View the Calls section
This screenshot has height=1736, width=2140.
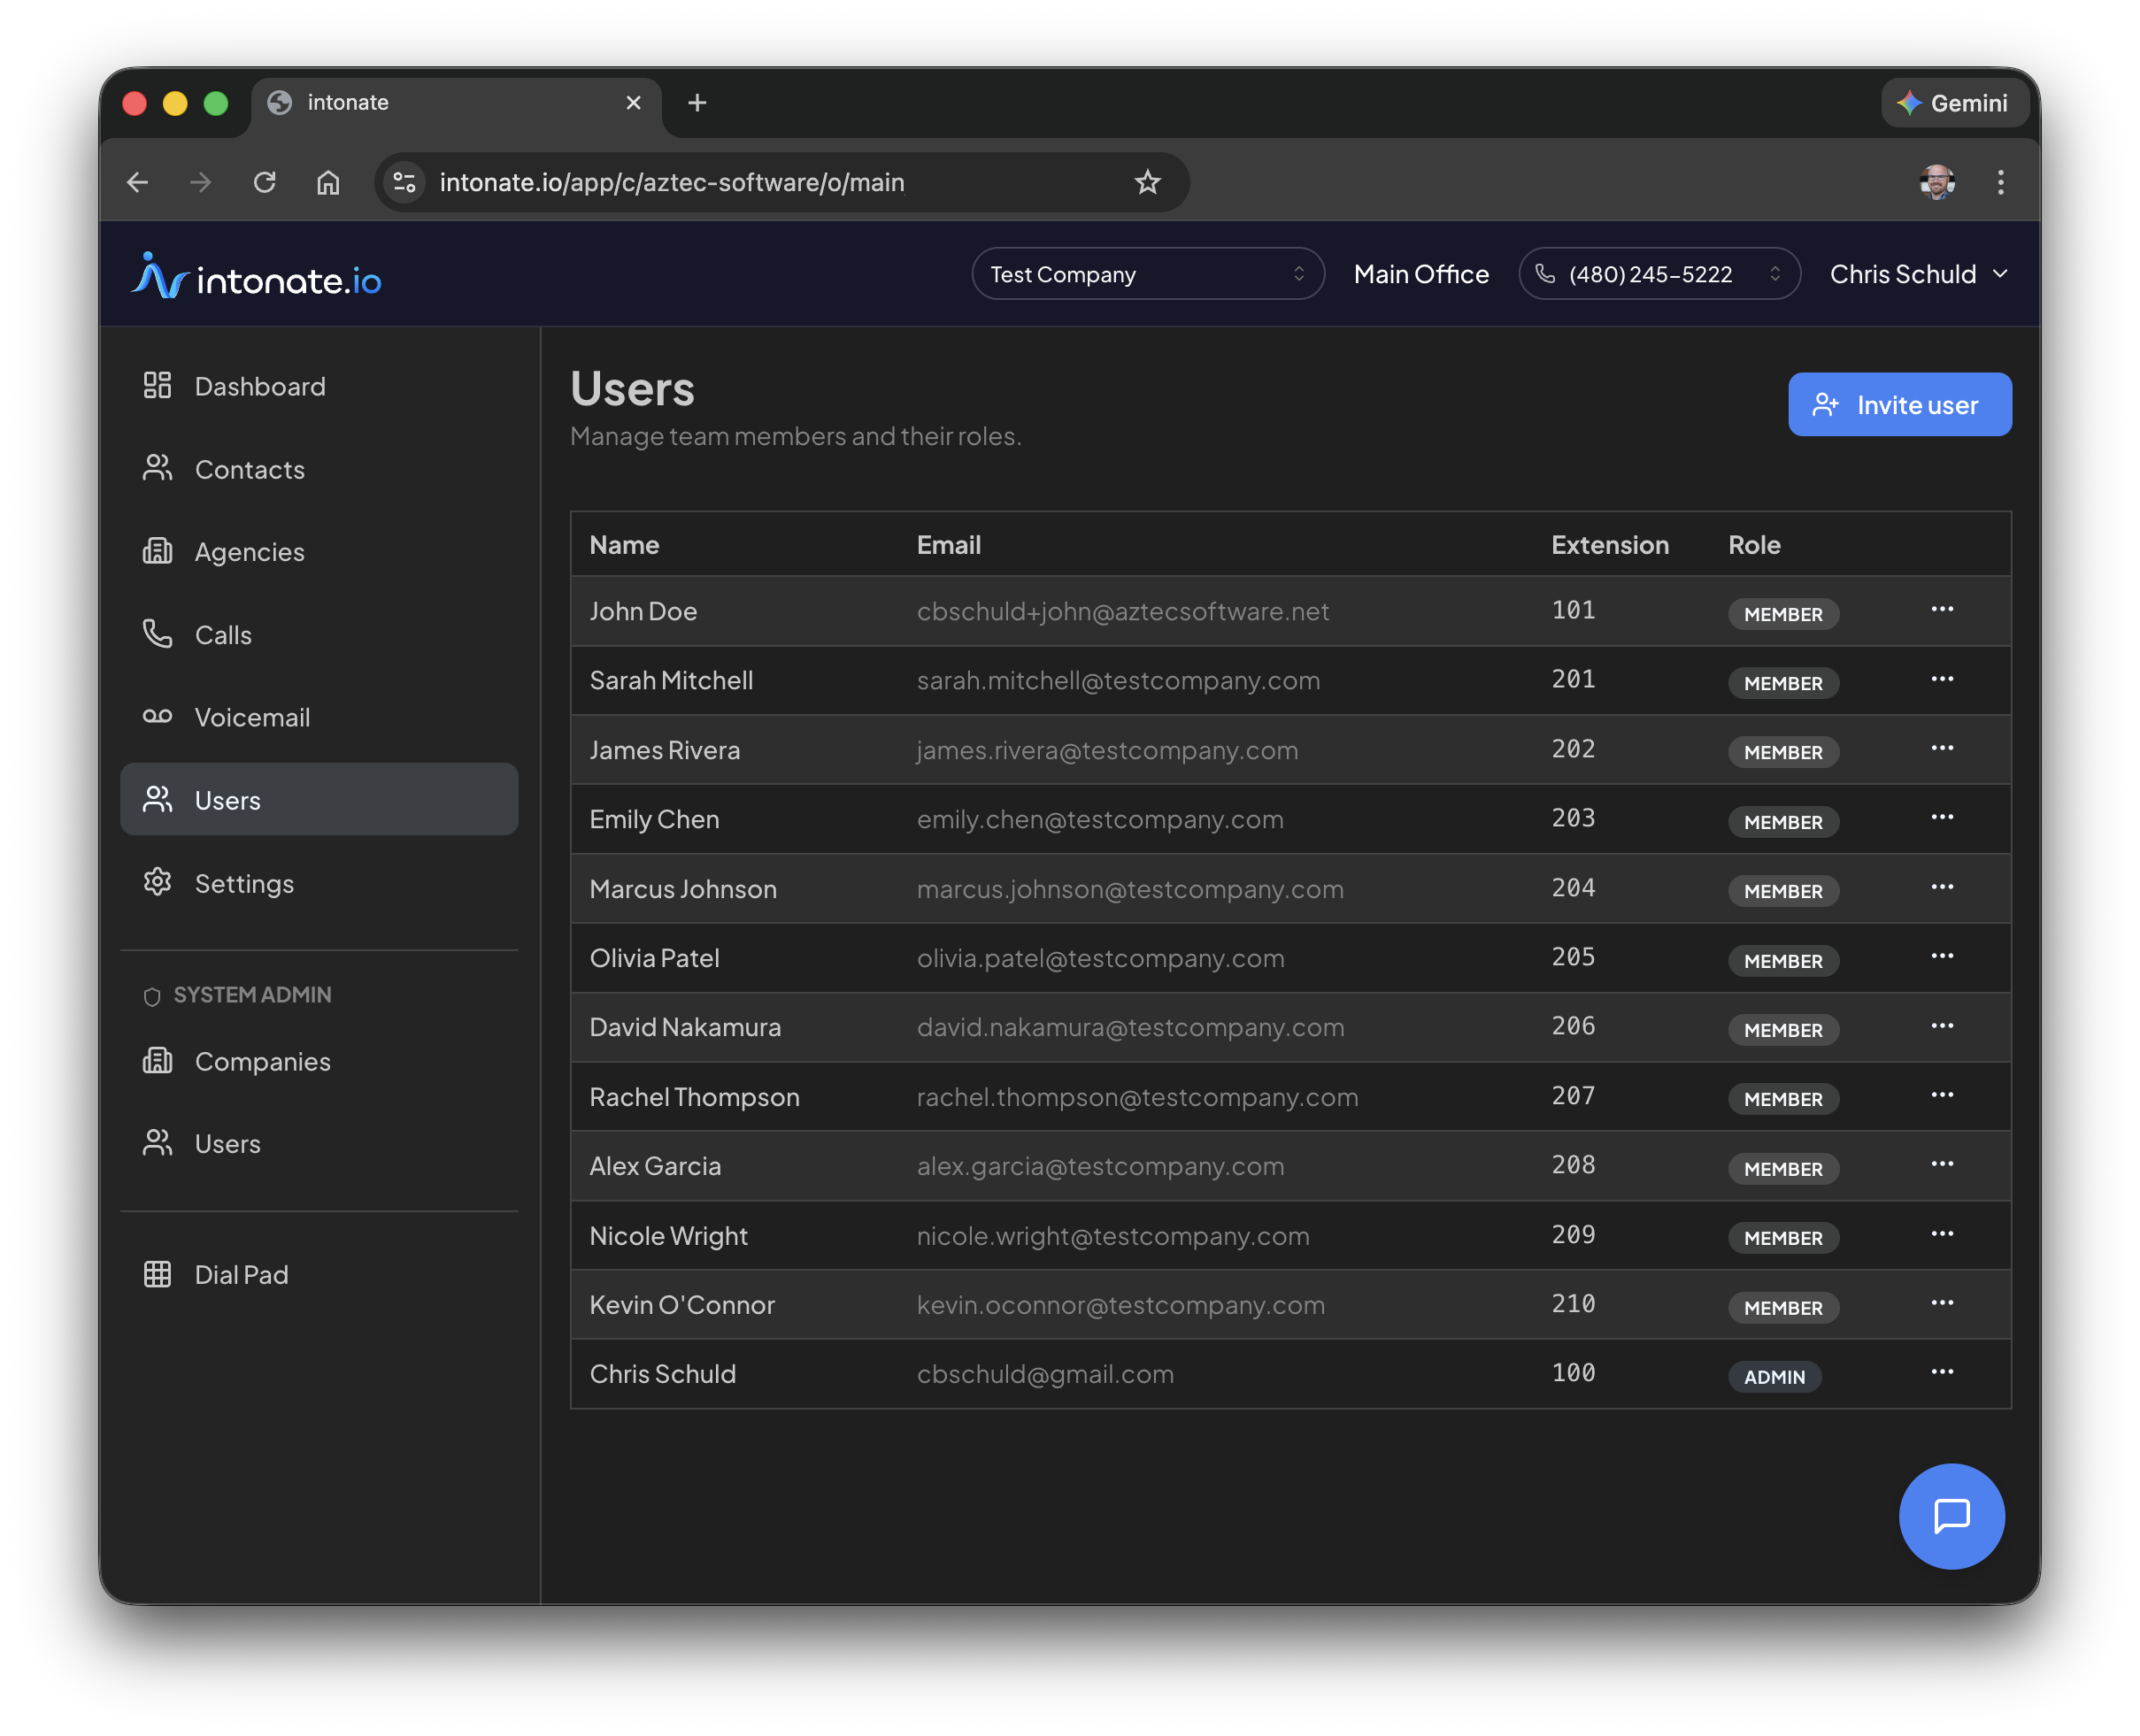pyautogui.click(x=222, y=634)
